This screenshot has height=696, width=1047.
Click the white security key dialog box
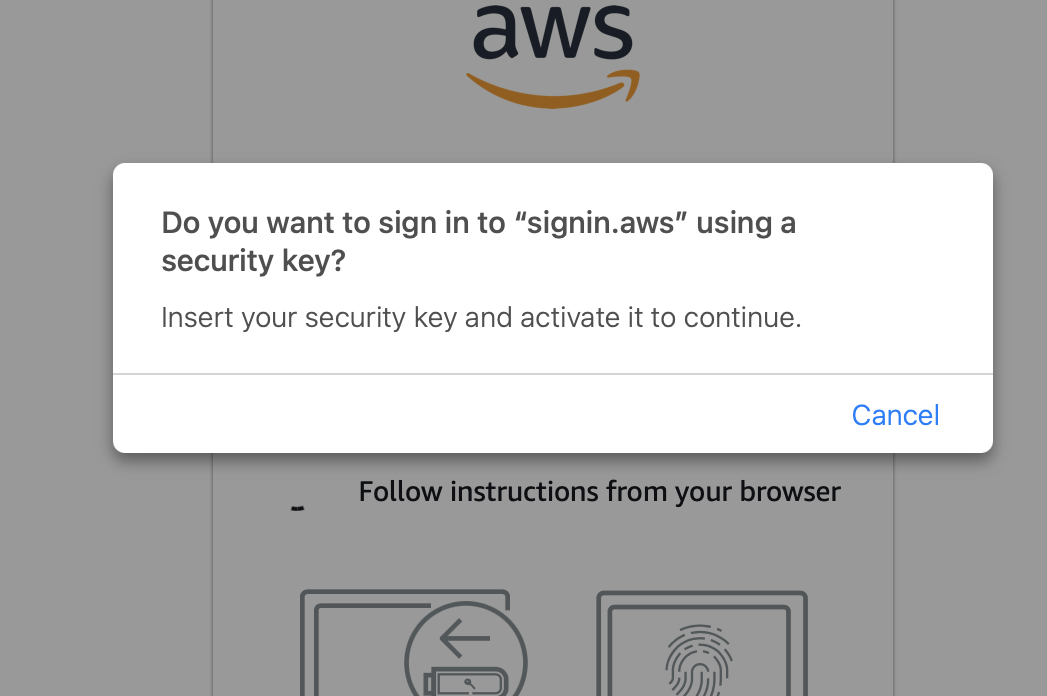coord(553,307)
